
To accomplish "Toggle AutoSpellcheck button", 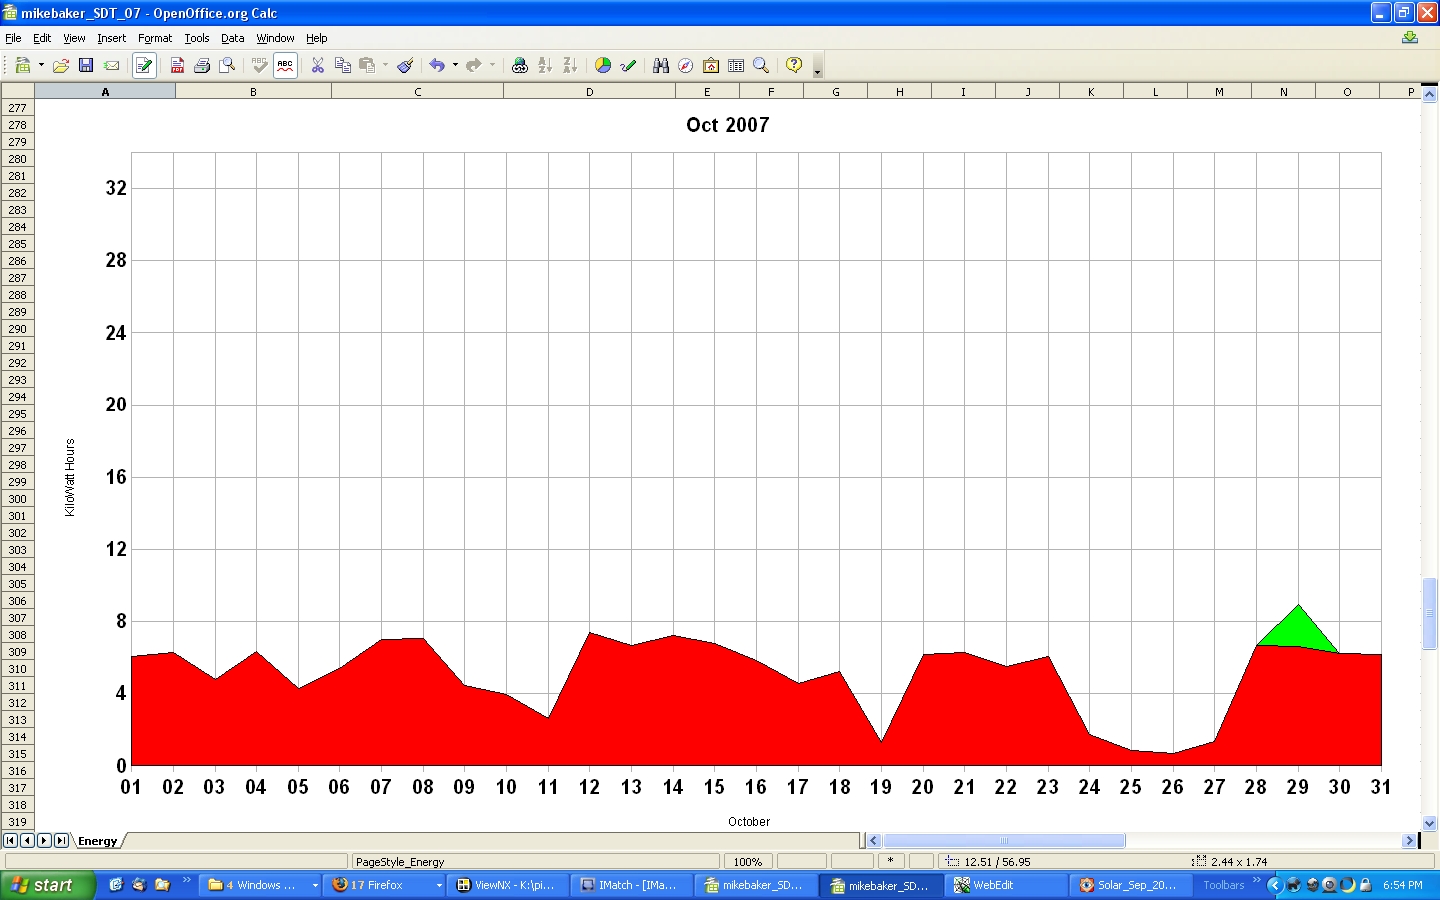I will pos(285,65).
